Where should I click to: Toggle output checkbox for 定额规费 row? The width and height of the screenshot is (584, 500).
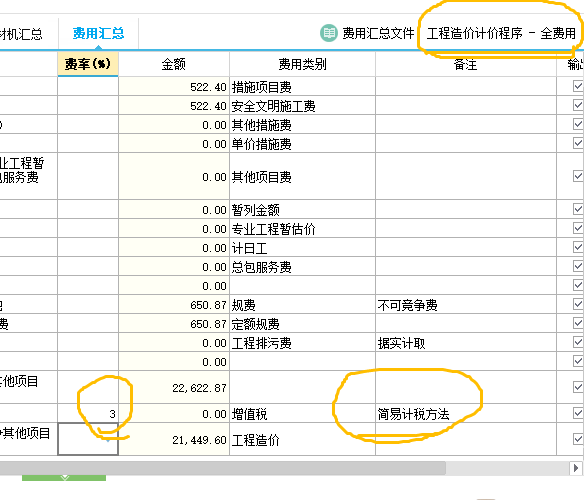[x=578, y=323]
